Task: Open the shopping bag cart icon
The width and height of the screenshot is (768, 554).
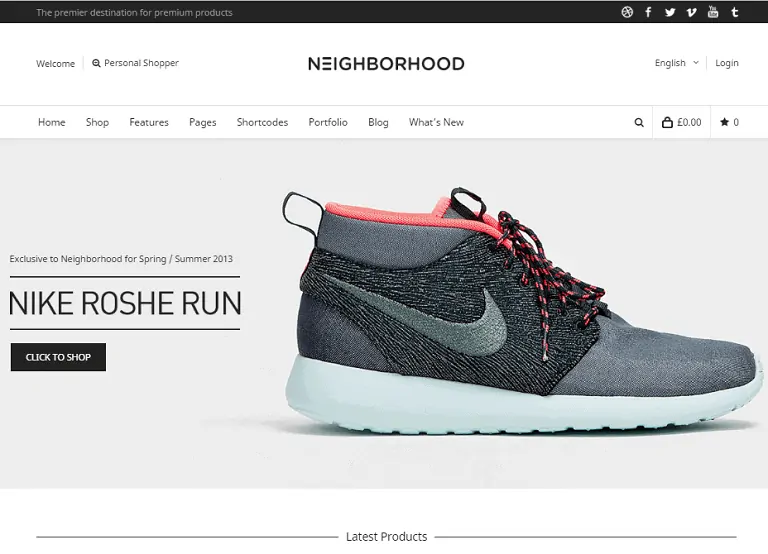Action: tap(667, 122)
